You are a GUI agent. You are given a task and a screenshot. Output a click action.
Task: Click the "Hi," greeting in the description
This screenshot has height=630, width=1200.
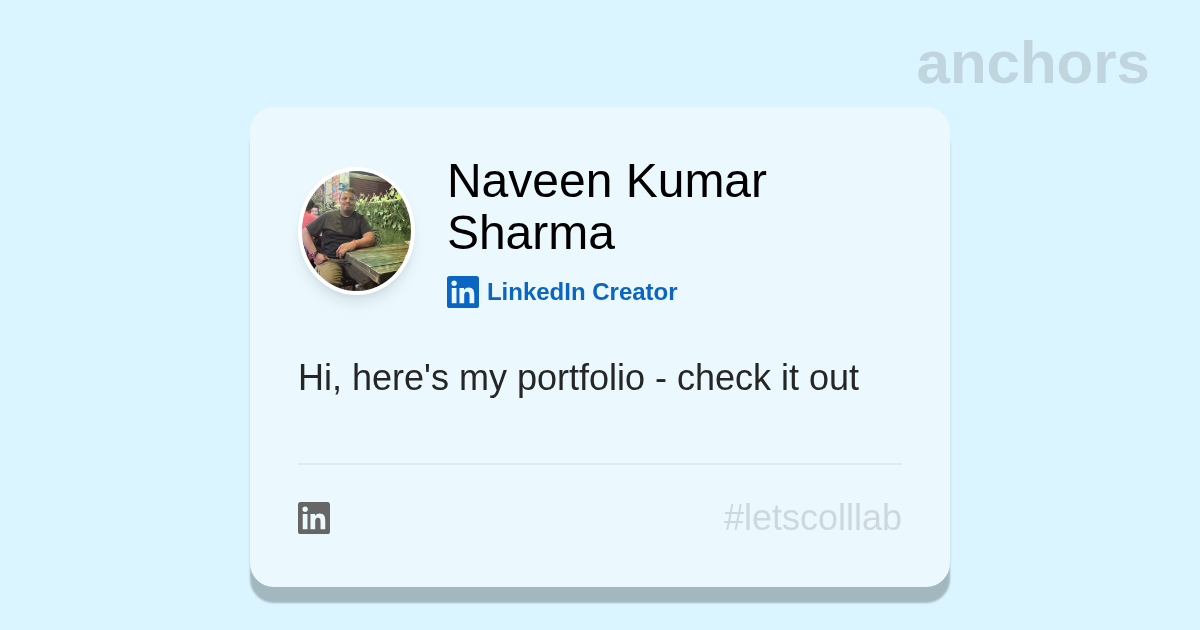click(x=319, y=378)
